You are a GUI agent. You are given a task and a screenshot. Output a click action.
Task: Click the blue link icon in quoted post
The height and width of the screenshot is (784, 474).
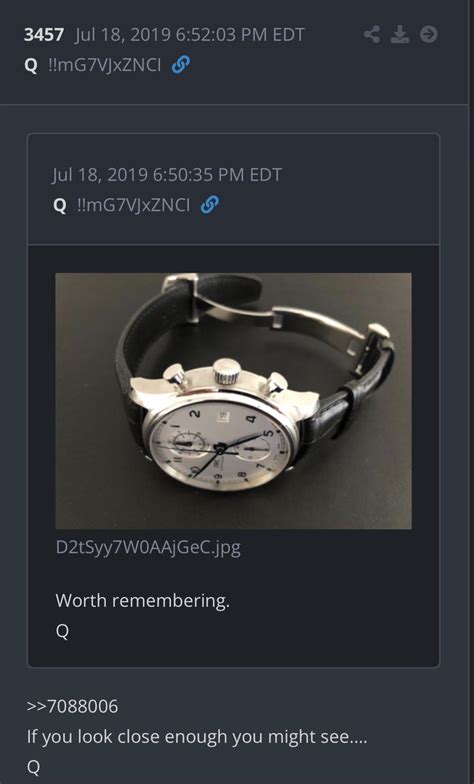coord(210,205)
